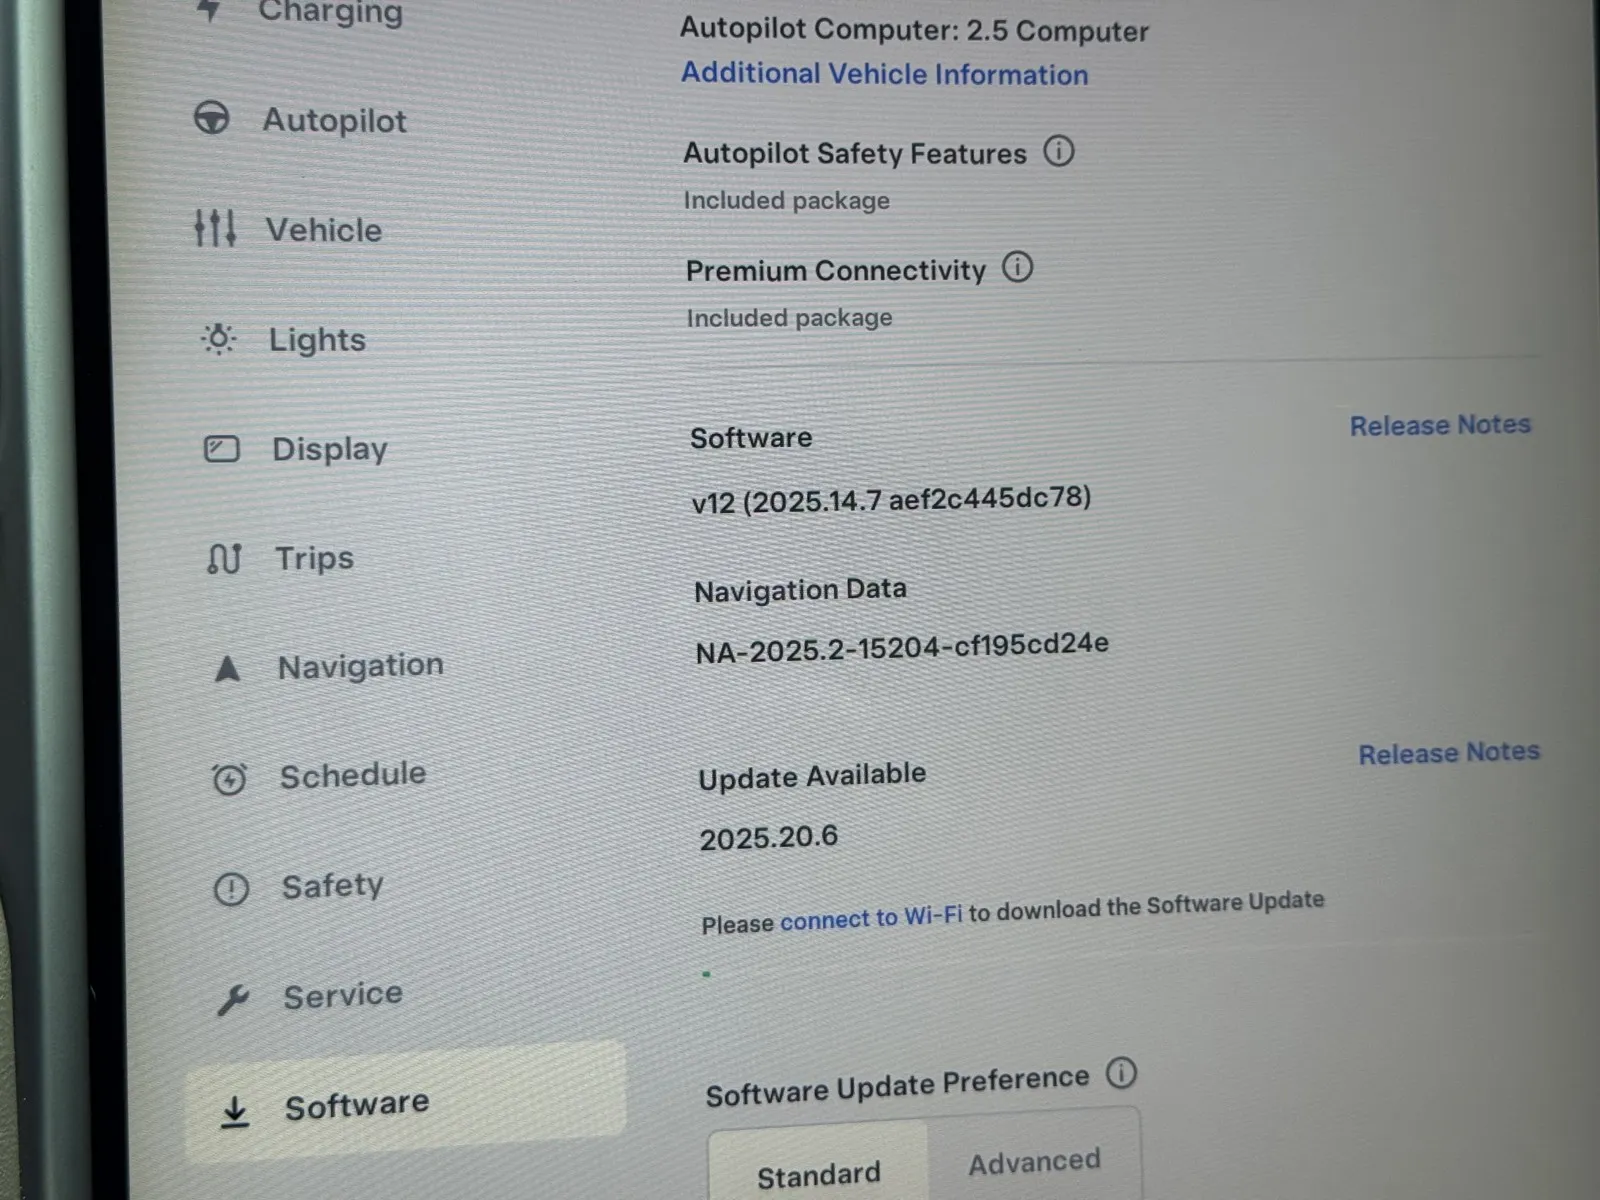Select Advanced software update preference
Image resolution: width=1600 pixels, height=1200 pixels.
pos(1034,1161)
